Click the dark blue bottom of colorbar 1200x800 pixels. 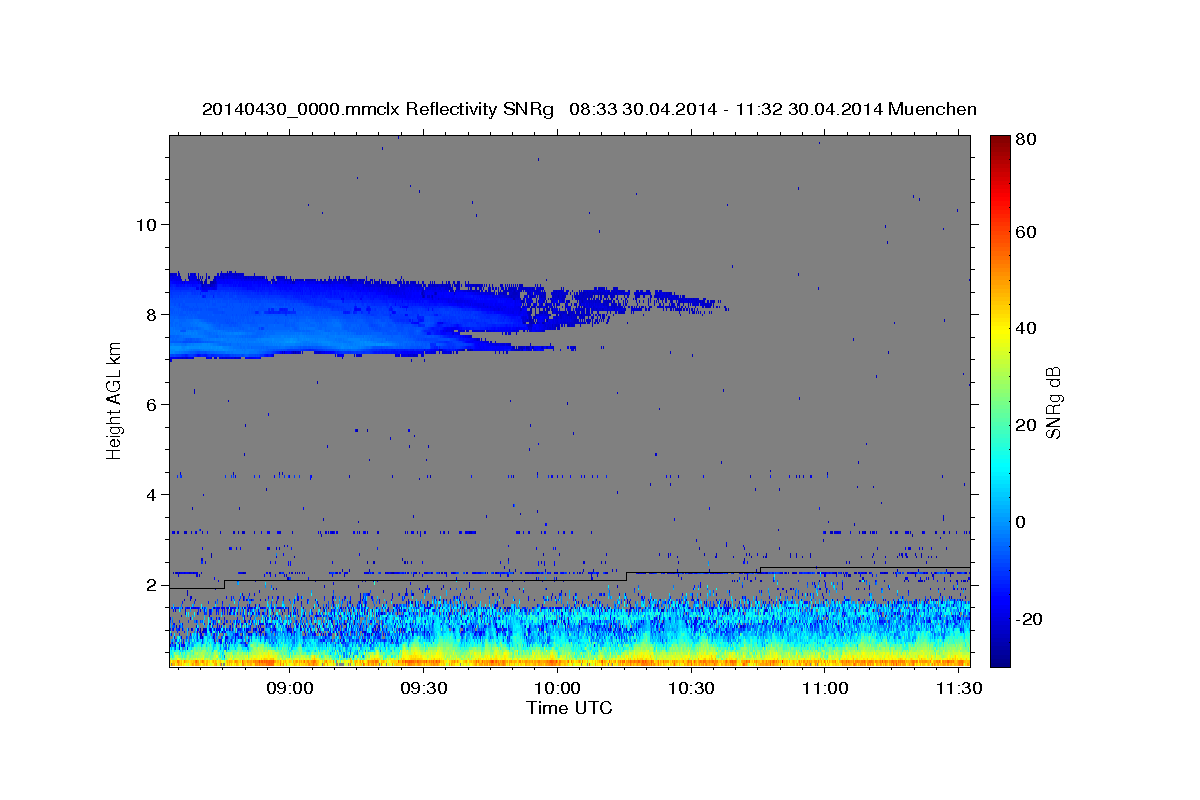[x=999, y=655]
